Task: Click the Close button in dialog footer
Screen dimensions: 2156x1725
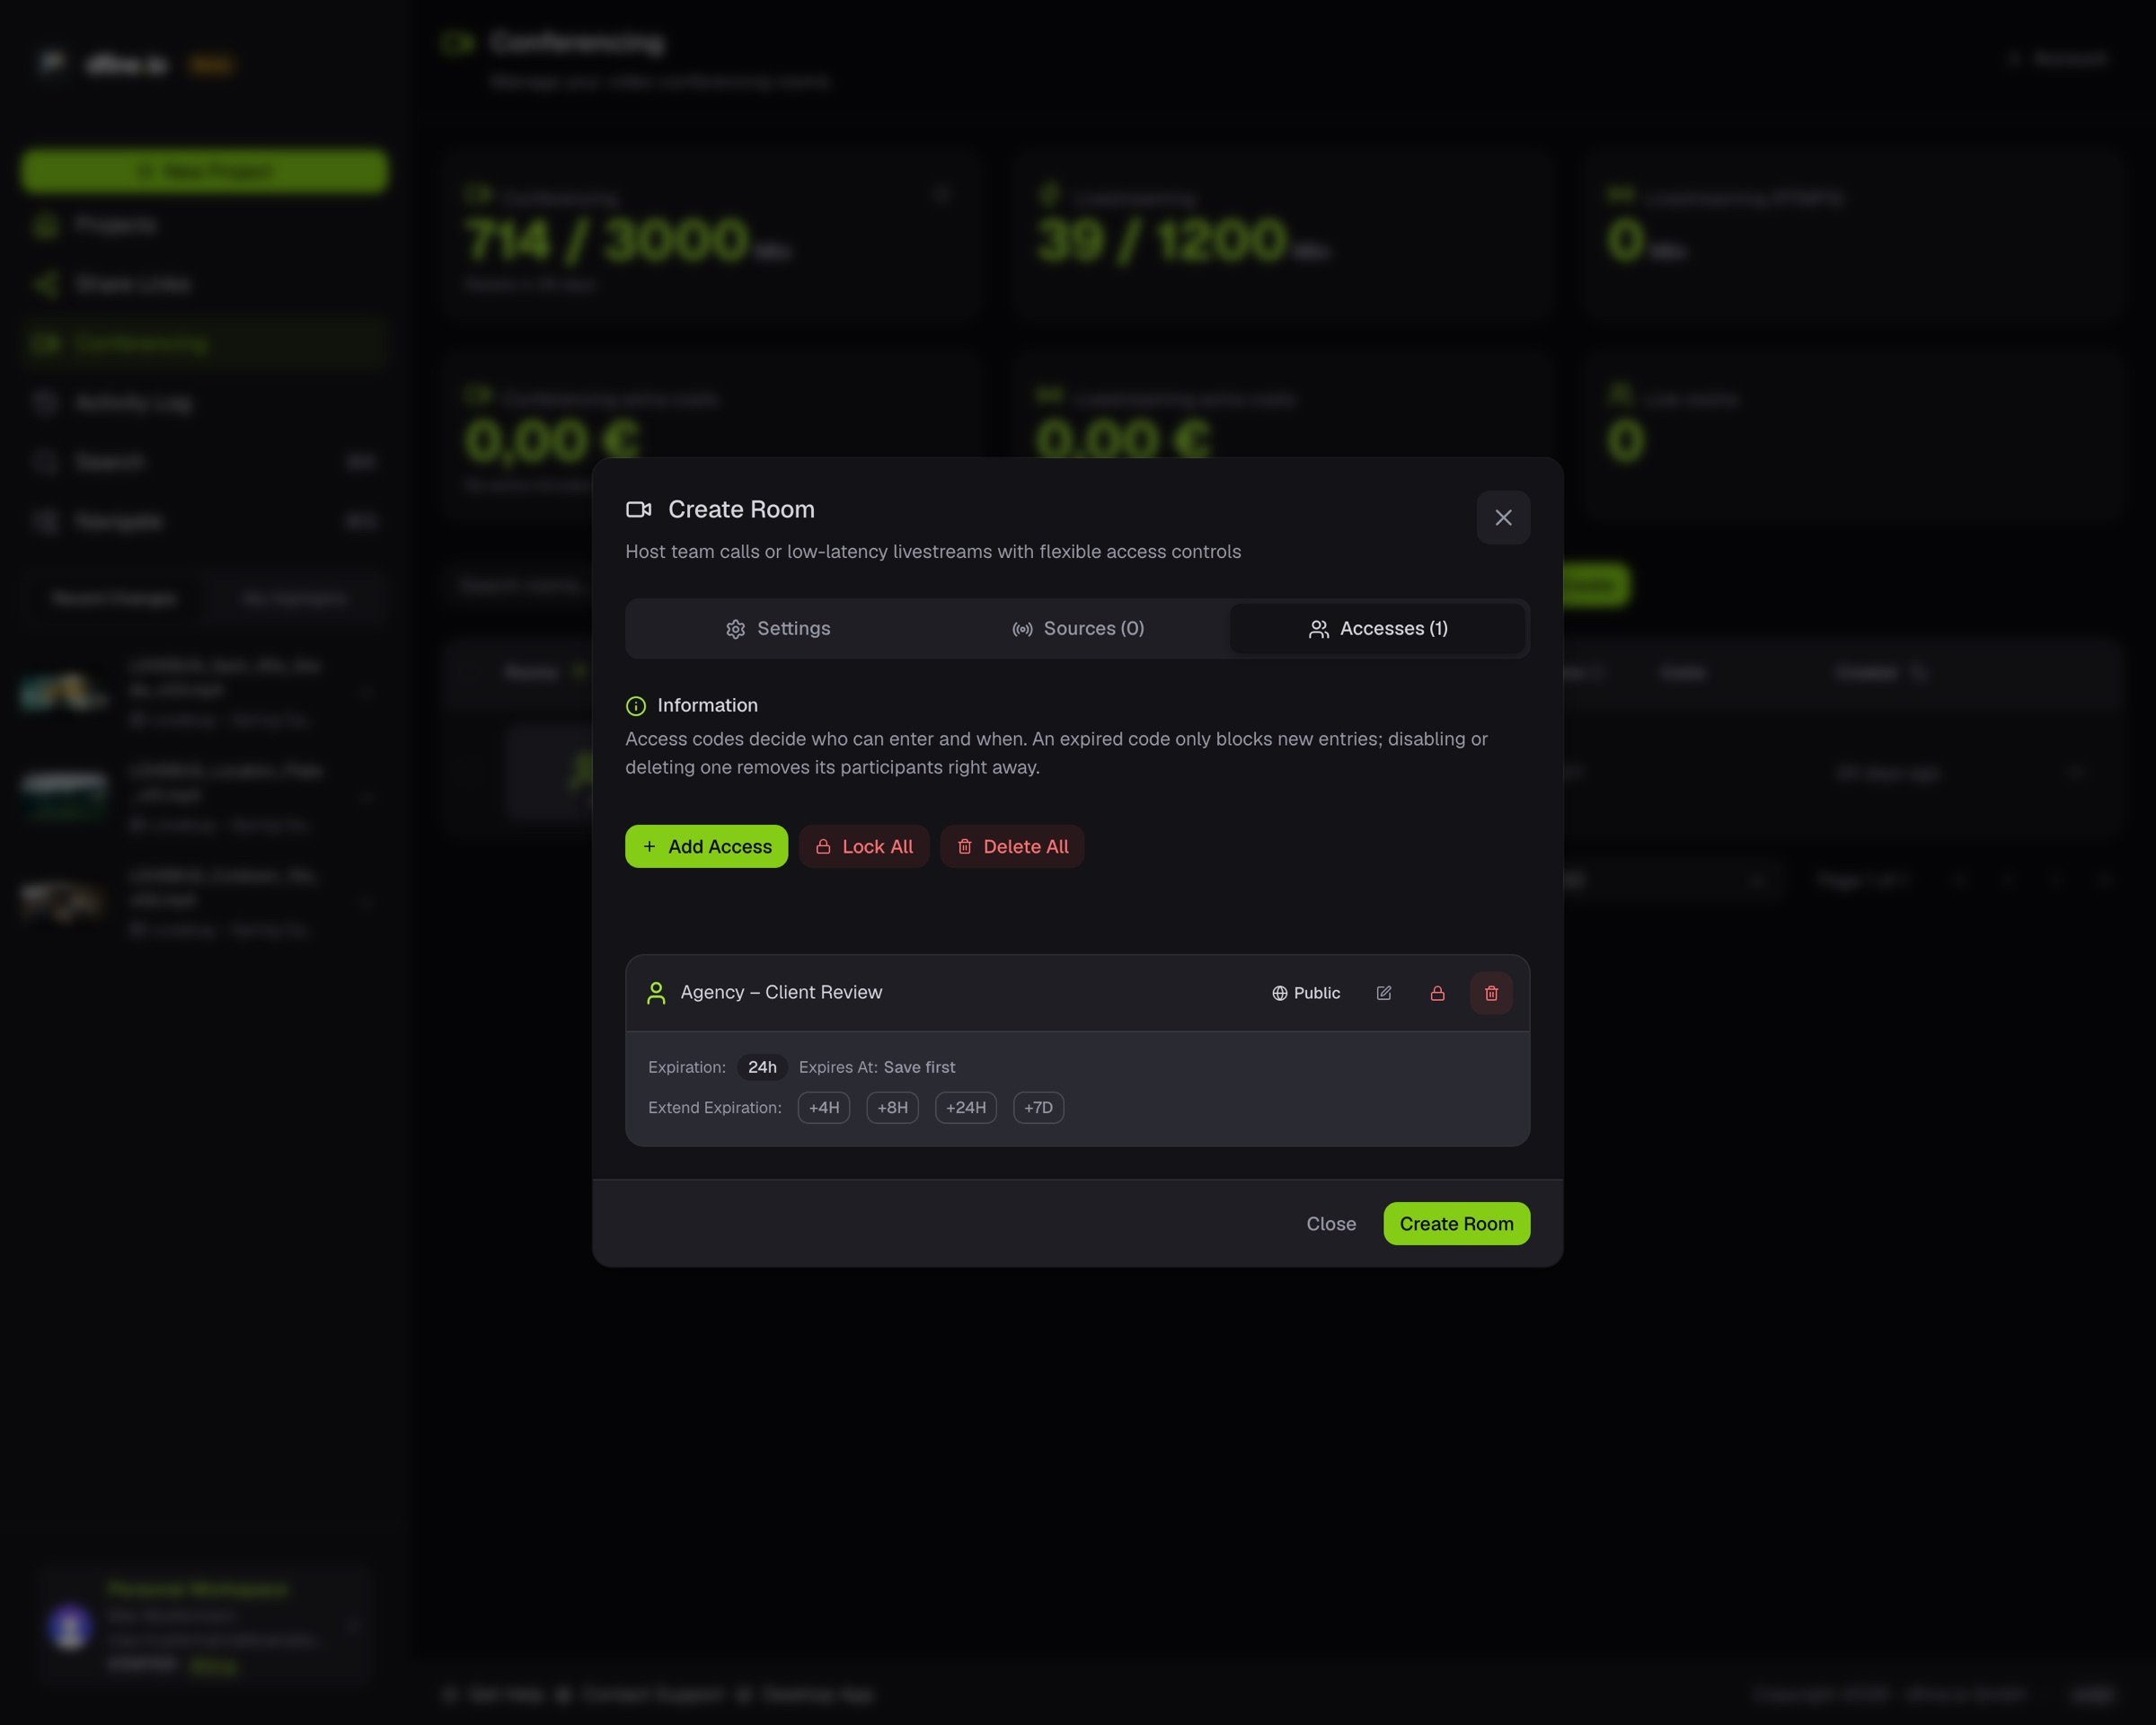Action: pos(1331,1223)
